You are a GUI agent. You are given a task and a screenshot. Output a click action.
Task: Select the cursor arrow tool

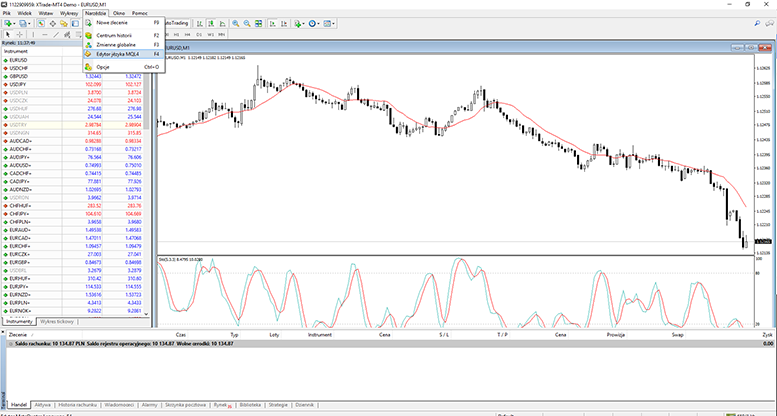9,35
